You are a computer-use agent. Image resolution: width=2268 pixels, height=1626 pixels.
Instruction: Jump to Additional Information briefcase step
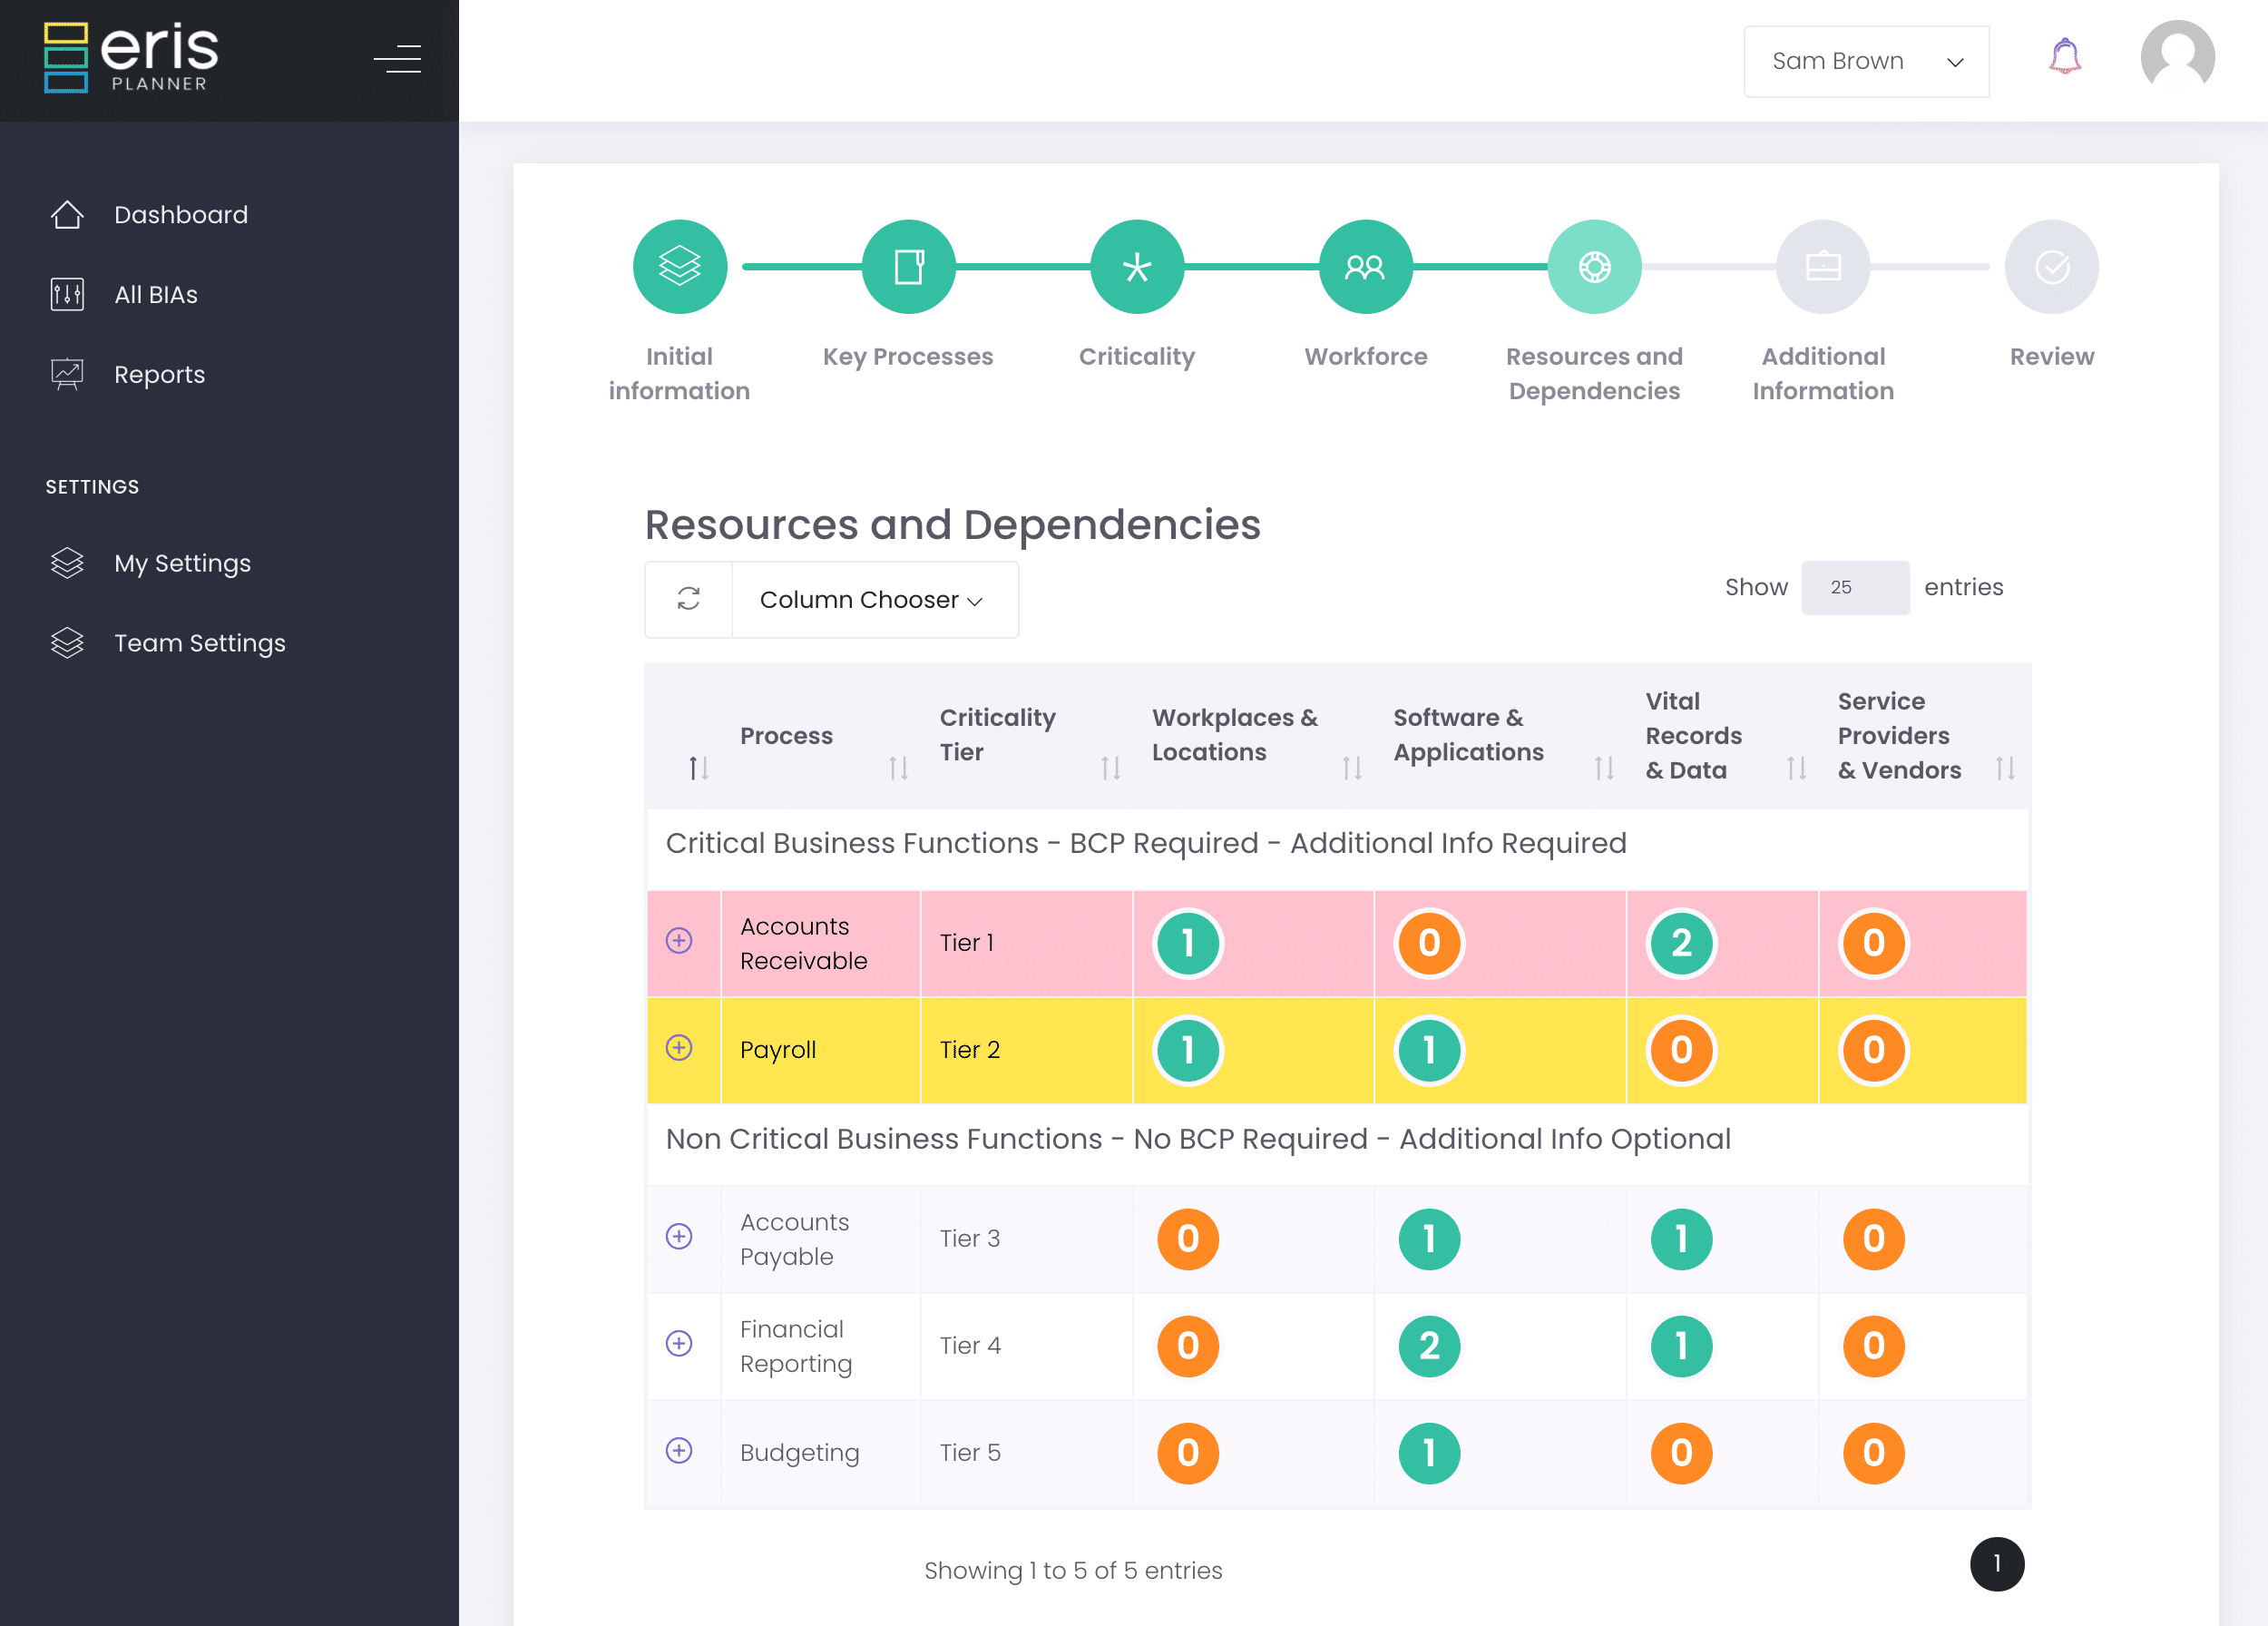(1822, 267)
